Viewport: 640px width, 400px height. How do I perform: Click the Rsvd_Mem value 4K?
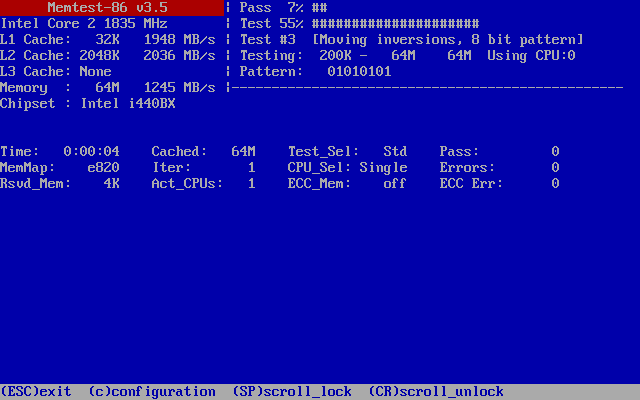(x=112, y=184)
